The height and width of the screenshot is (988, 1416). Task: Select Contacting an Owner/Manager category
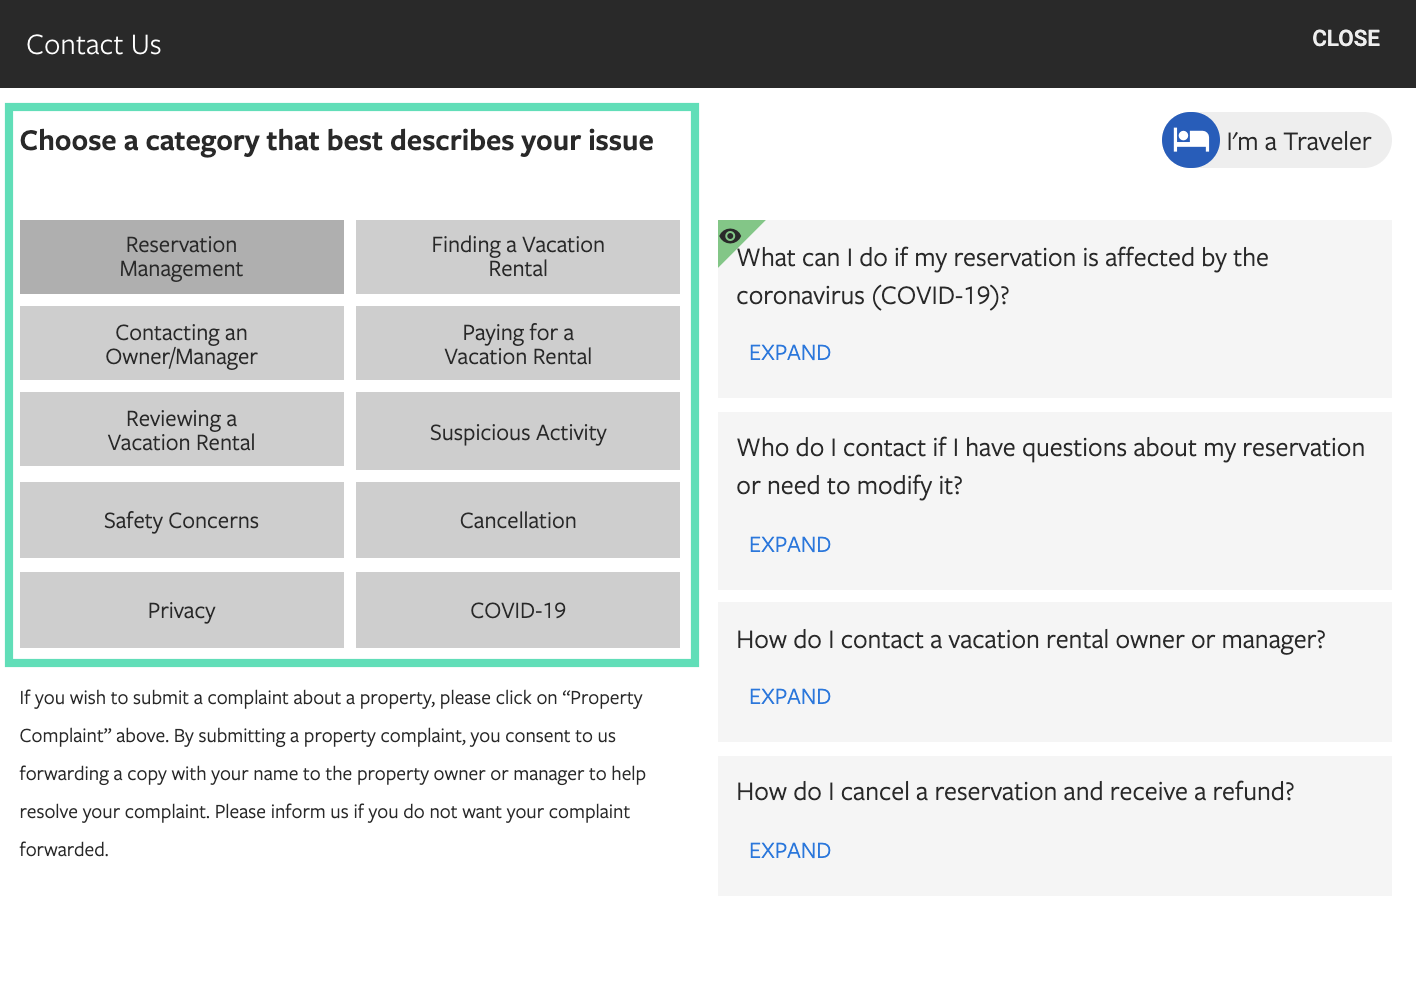182,343
